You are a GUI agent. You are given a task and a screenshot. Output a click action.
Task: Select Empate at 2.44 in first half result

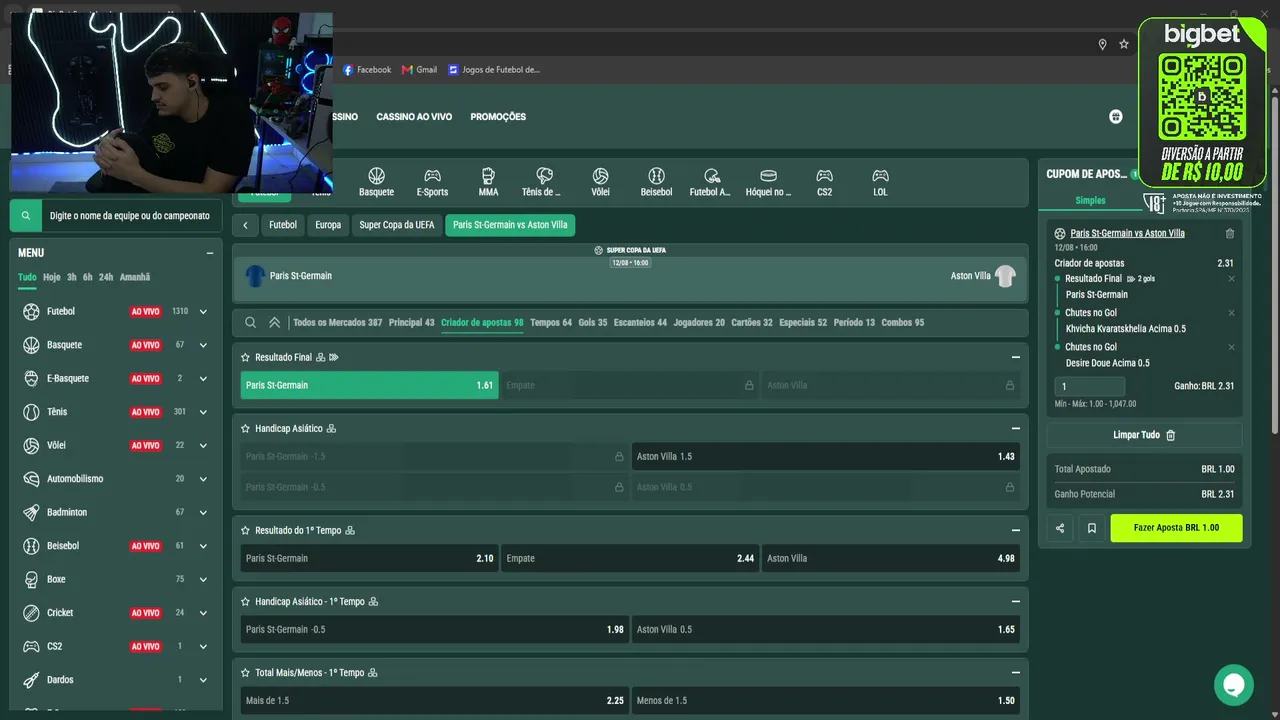(630, 558)
